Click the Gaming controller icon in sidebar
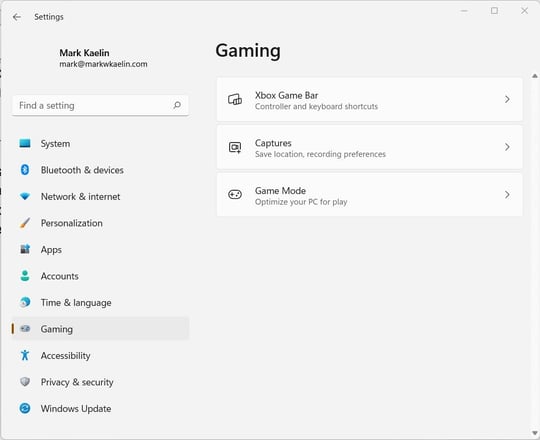This screenshot has width=540, height=440. point(25,329)
